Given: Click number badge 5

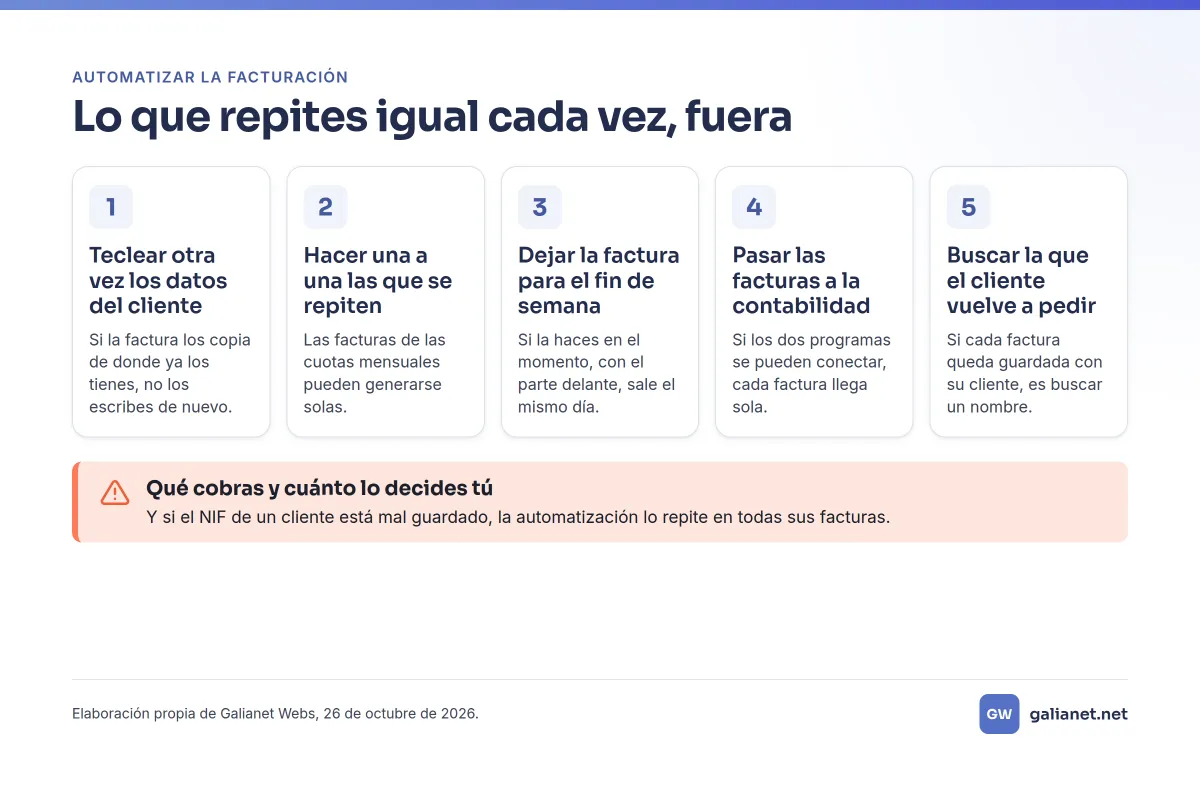Looking at the screenshot, I should (x=969, y=207).
